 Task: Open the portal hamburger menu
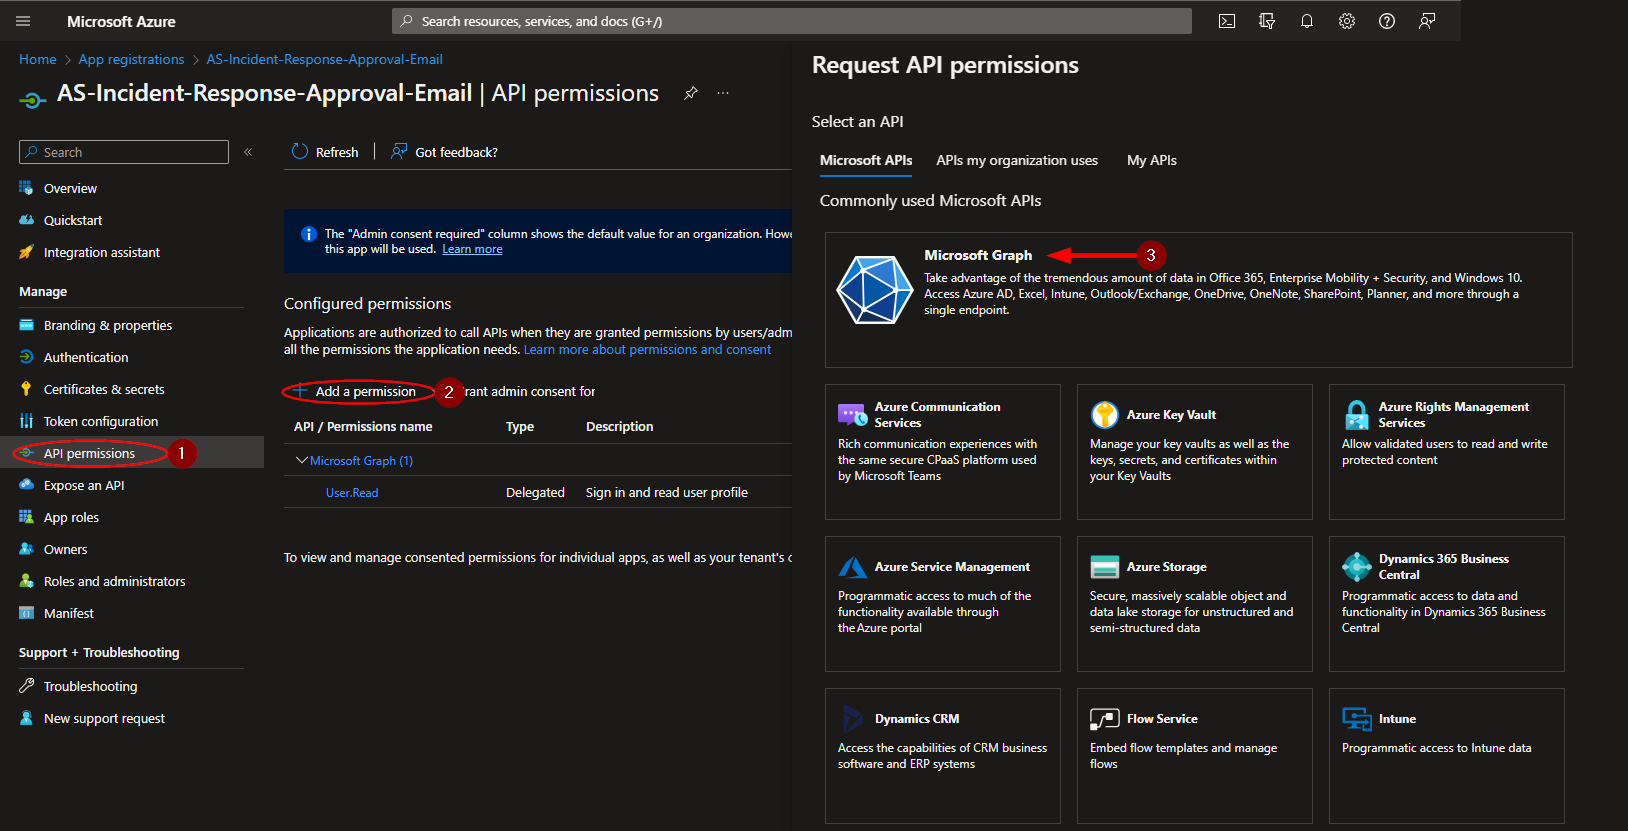pyautogui.click(x=23, y=21)
